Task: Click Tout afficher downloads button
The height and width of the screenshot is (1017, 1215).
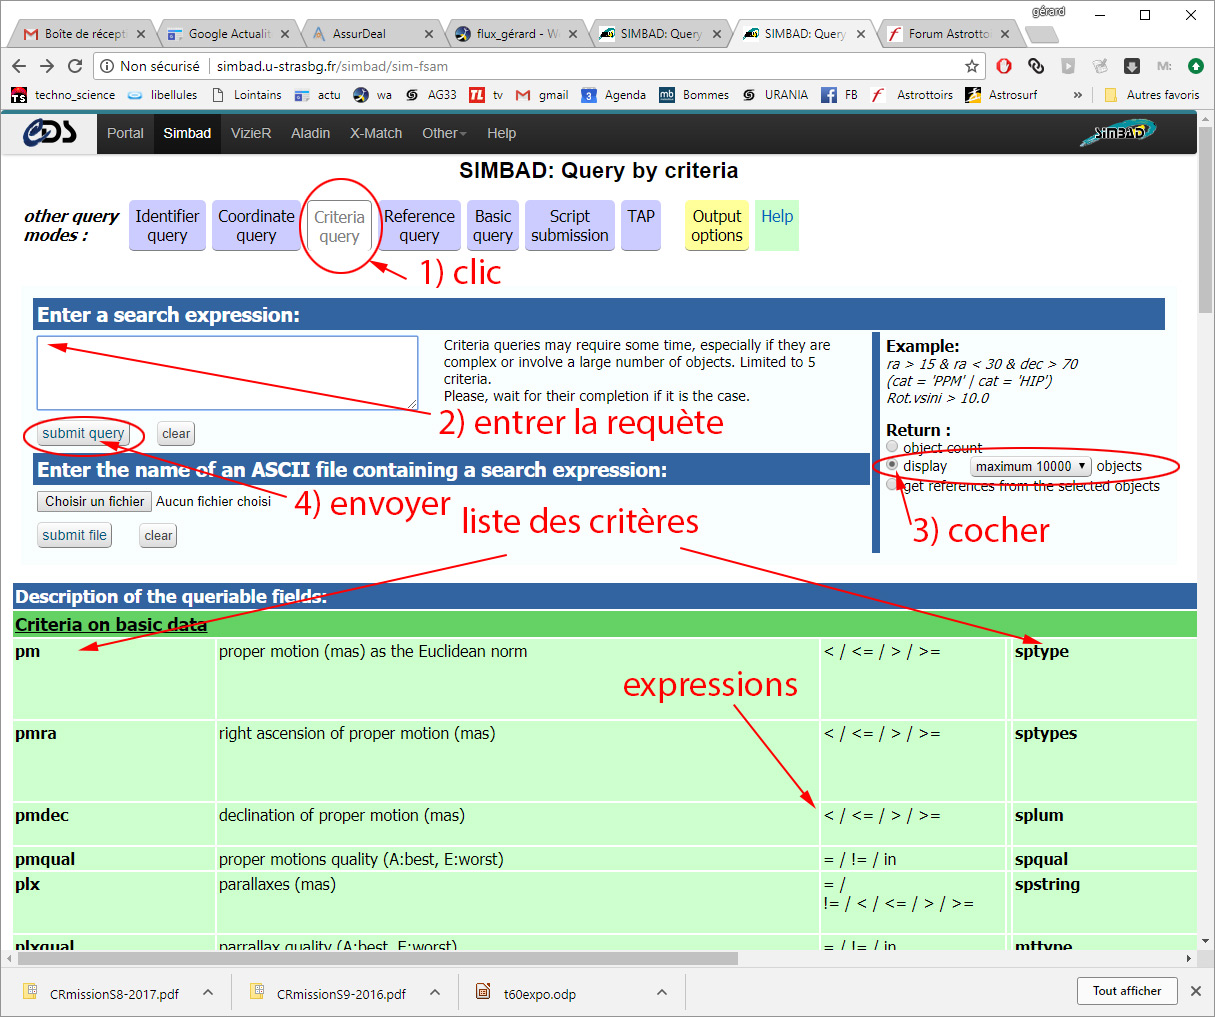Action: (1127, 991)
